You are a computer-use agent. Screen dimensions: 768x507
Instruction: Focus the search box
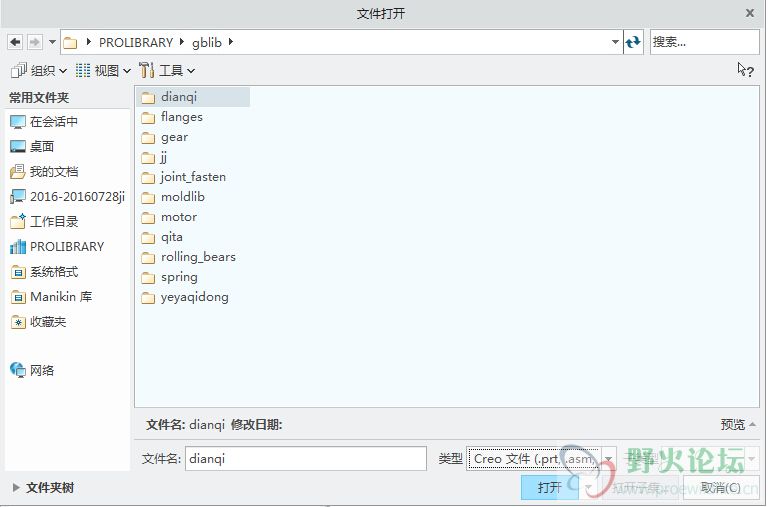704,42
